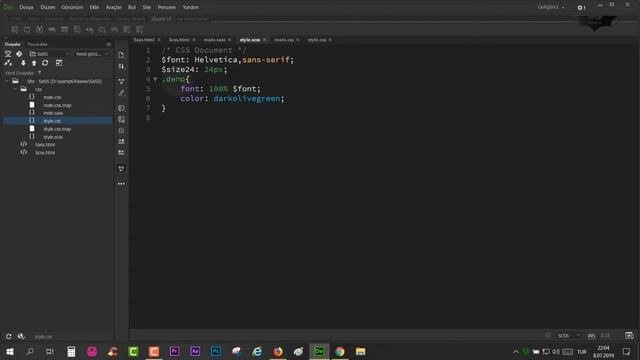The height and width of the screenshot is (360, 640).
Task: Toggle the INS insert mode indicator
Action: [x=591, y=336]
